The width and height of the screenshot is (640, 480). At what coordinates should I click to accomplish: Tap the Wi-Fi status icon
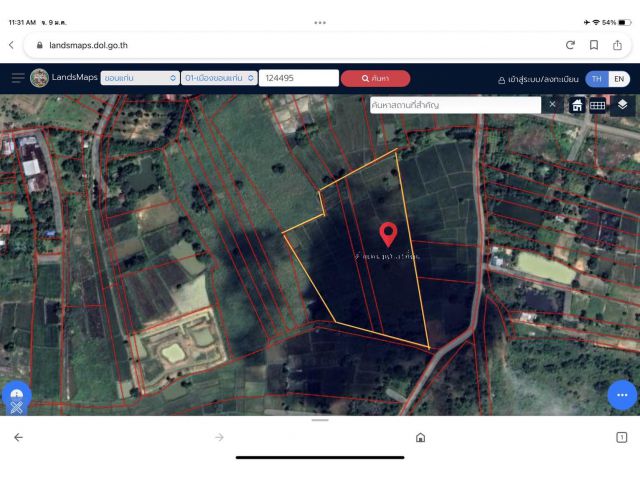tap(596, 22)
